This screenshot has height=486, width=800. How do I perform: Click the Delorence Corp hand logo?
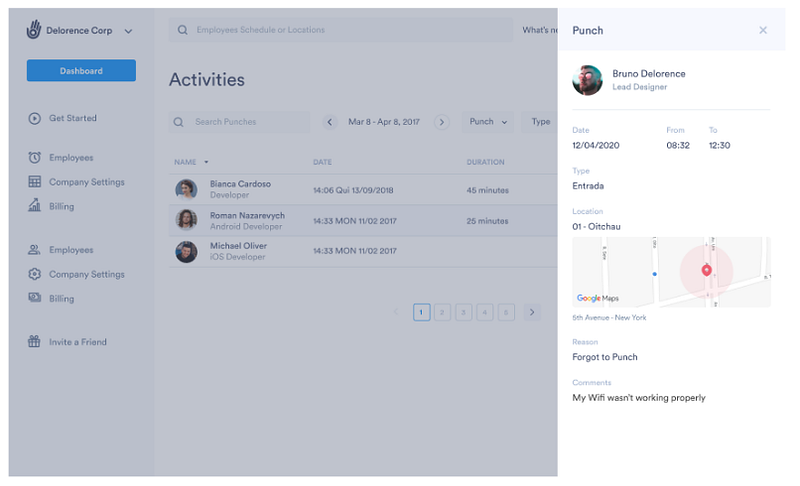coord(34,30)
